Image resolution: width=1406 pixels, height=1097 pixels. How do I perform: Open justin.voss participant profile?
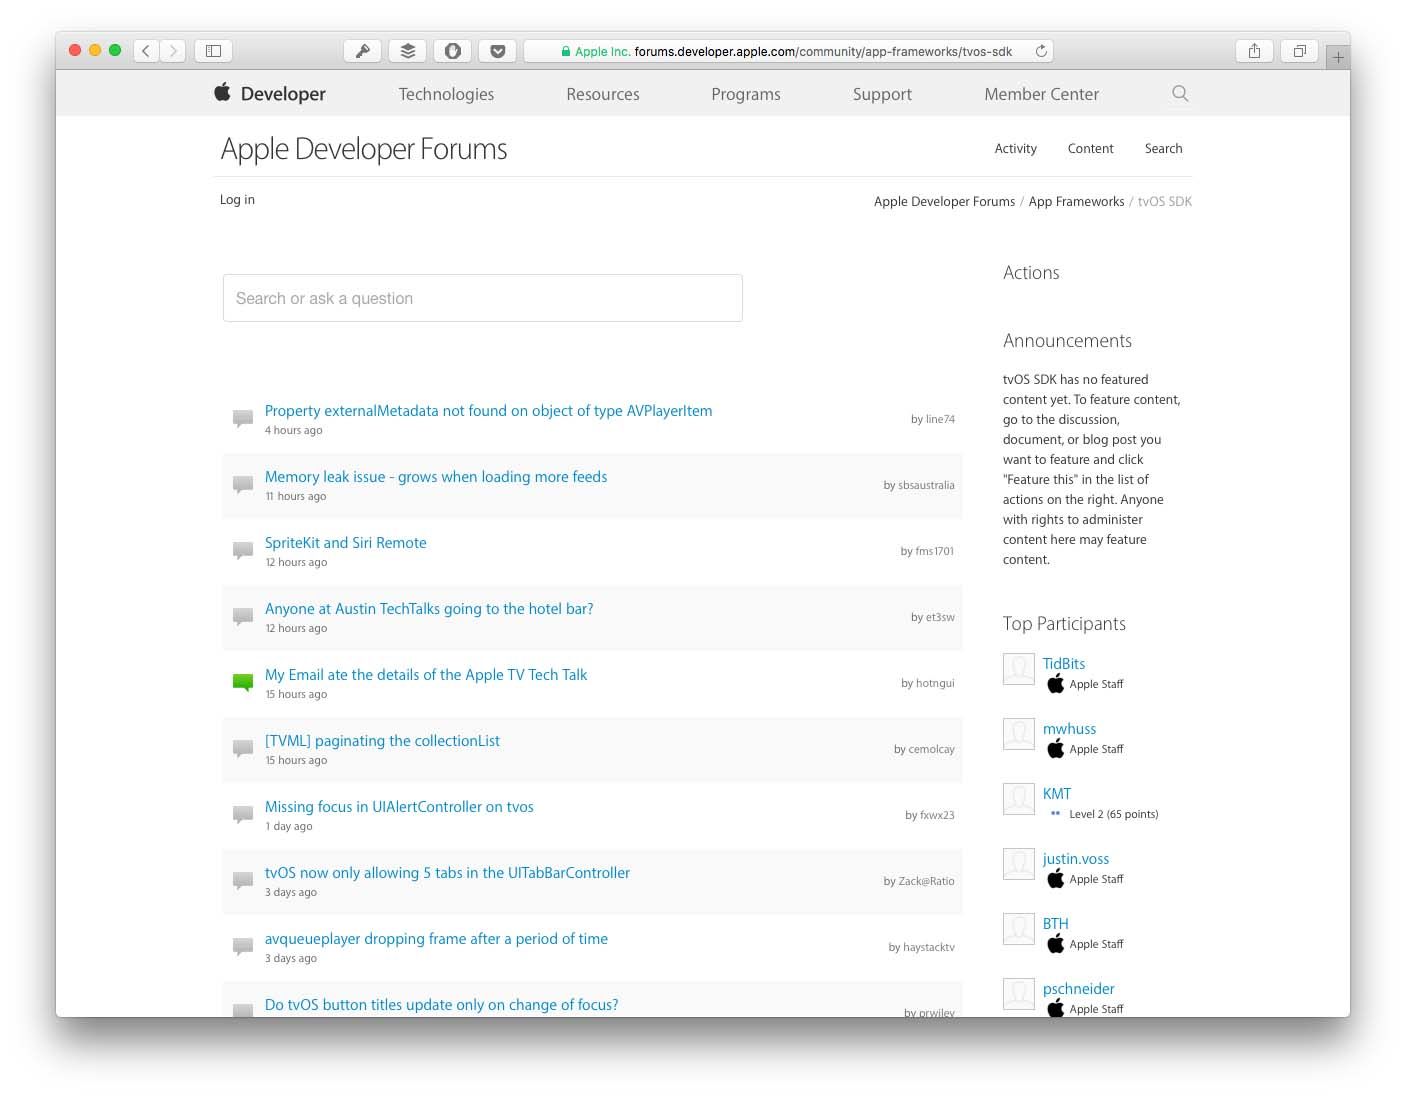[x=1076, y=859]
